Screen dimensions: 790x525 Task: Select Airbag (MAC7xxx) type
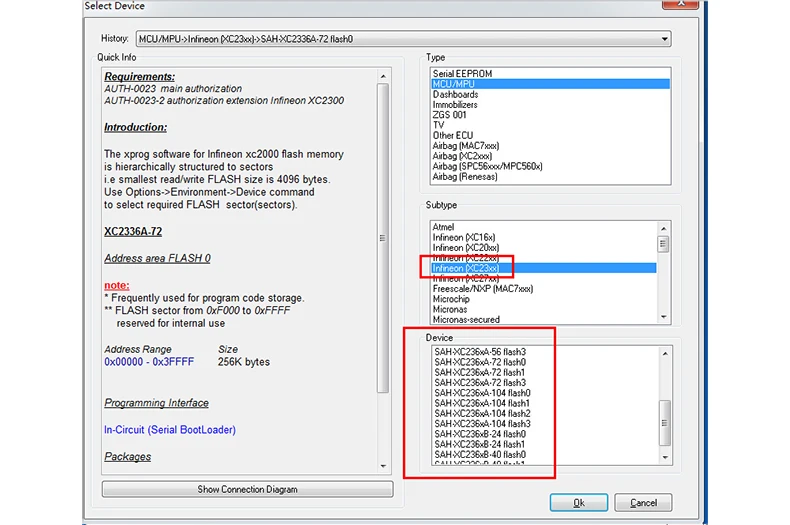pos(550,146)
